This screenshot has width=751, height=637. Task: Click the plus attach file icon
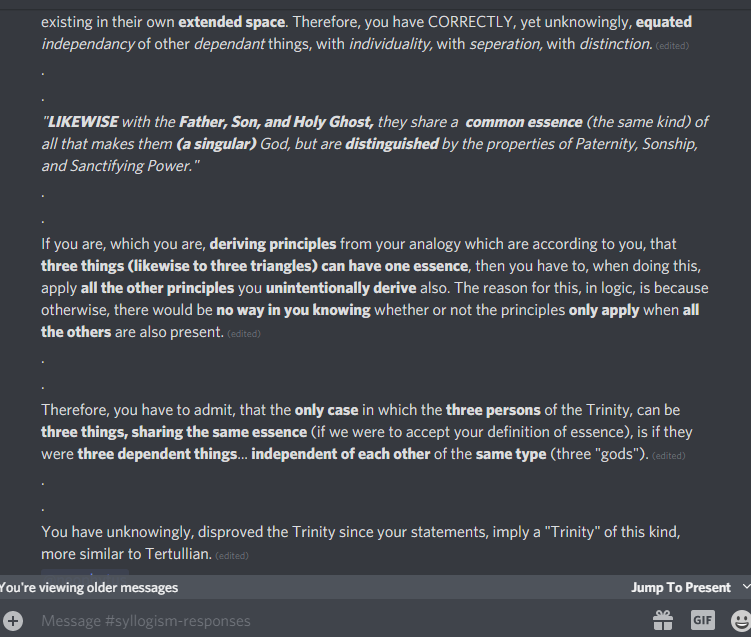pyautogui.click(x=13, y=620)
